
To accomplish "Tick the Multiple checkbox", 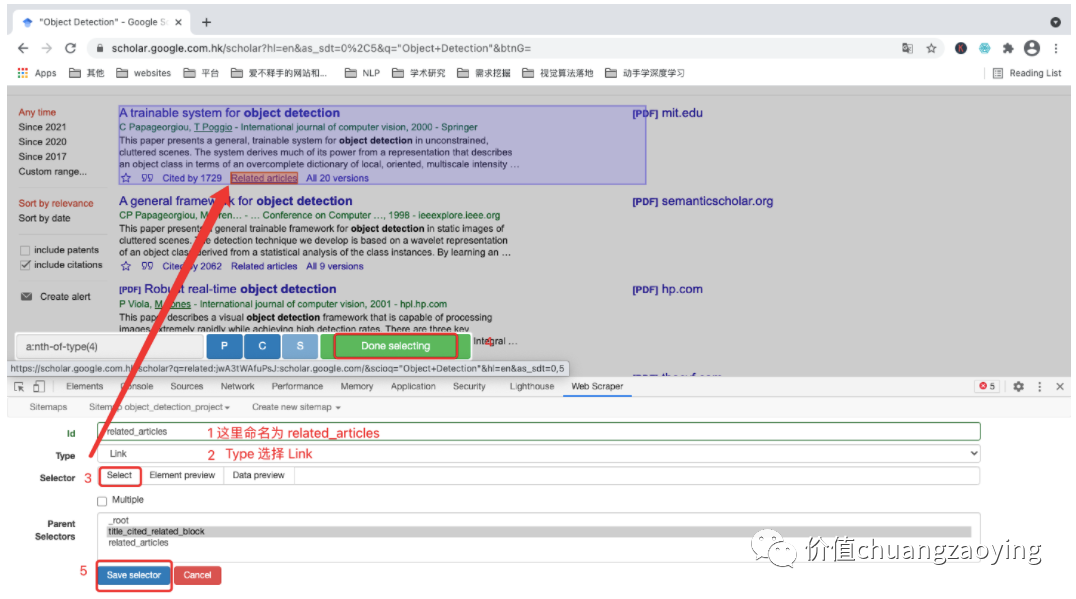I will 102,501.
